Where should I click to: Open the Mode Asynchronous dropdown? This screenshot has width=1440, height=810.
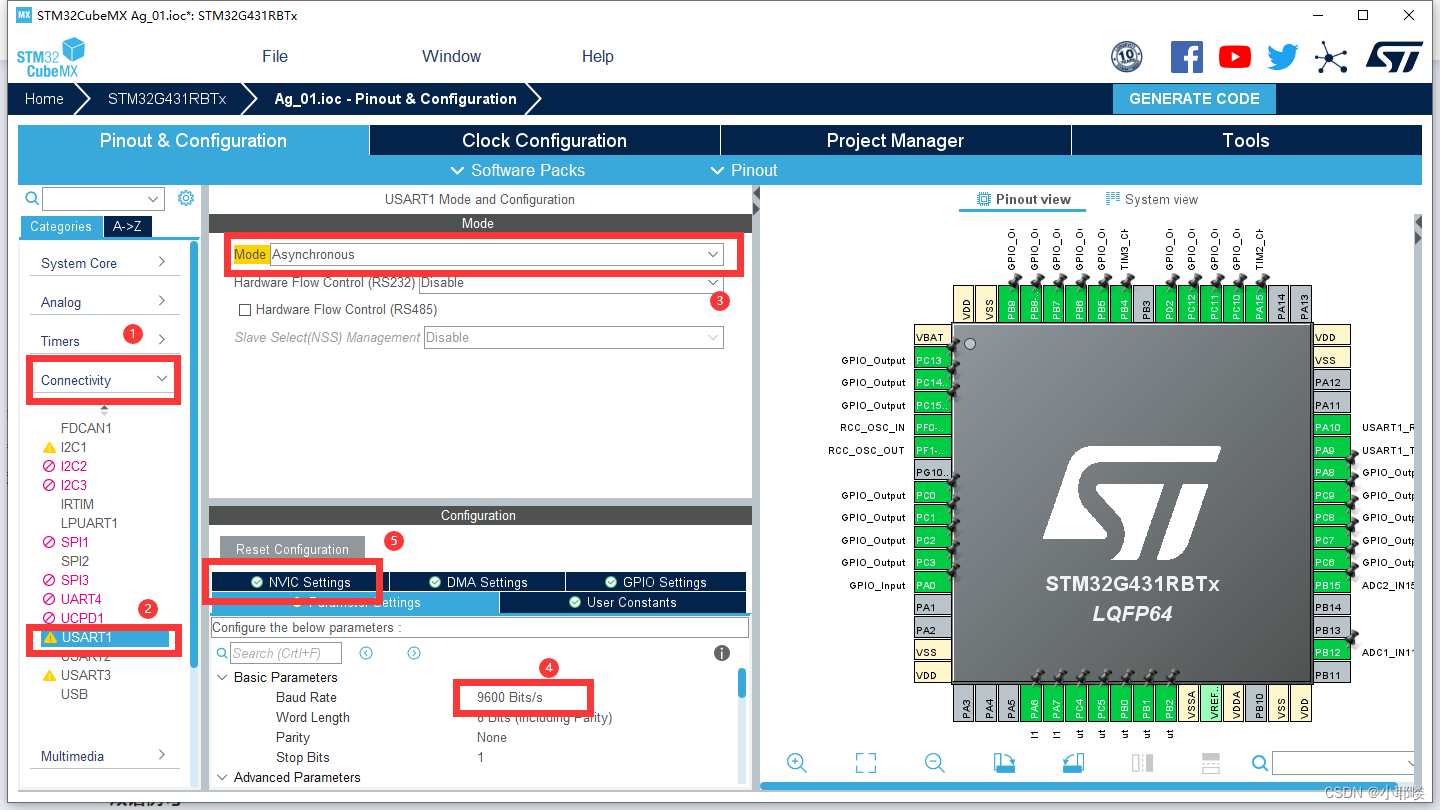(497, 255)
